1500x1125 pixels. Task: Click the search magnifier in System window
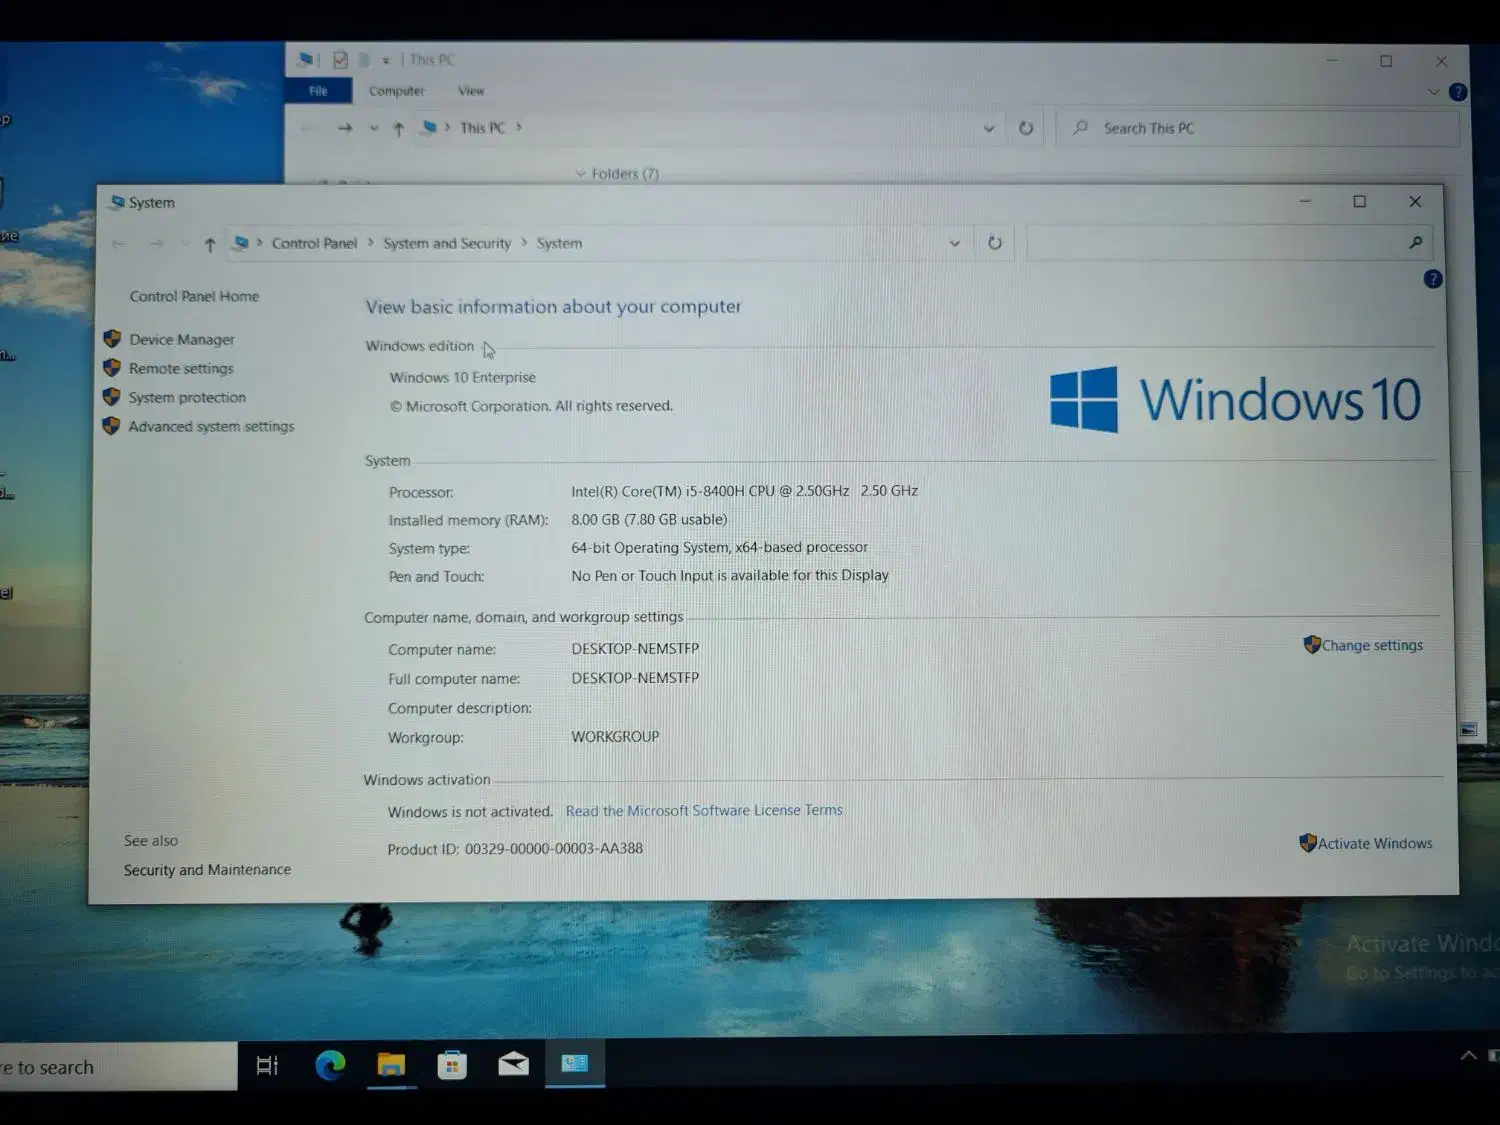coord(1415,243)
